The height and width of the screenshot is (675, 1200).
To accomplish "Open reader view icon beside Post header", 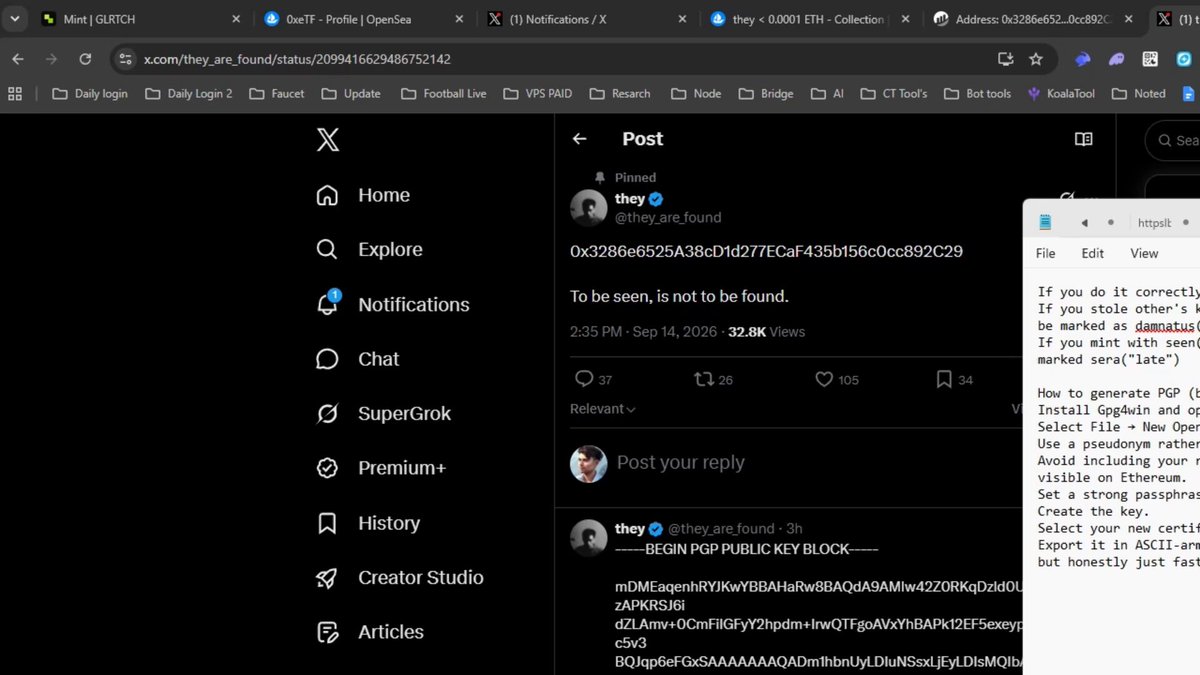I will click(x=1083, y=139).
